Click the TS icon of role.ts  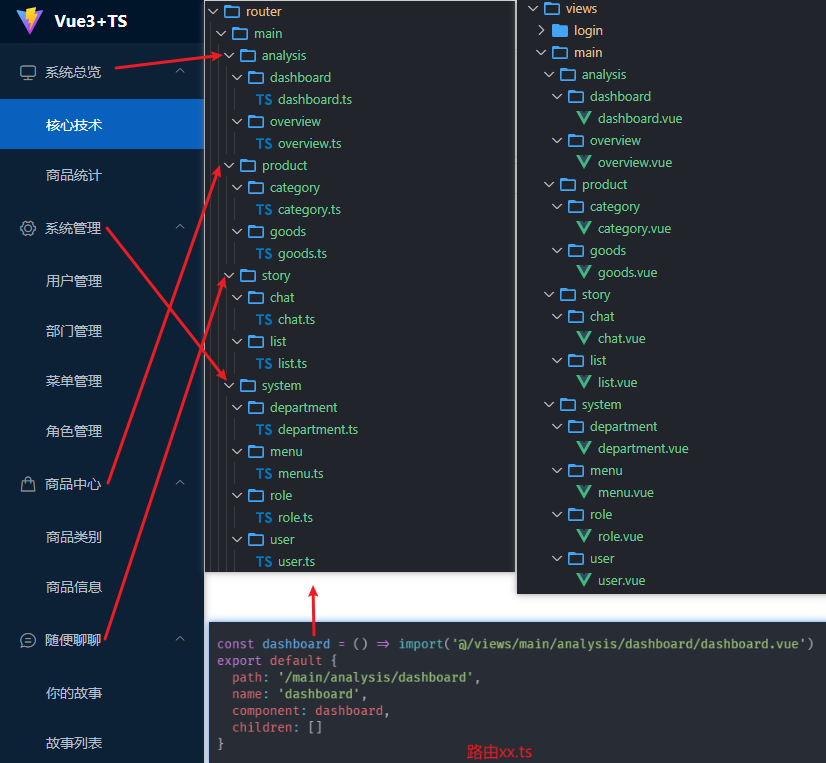[x=264, y=518]
